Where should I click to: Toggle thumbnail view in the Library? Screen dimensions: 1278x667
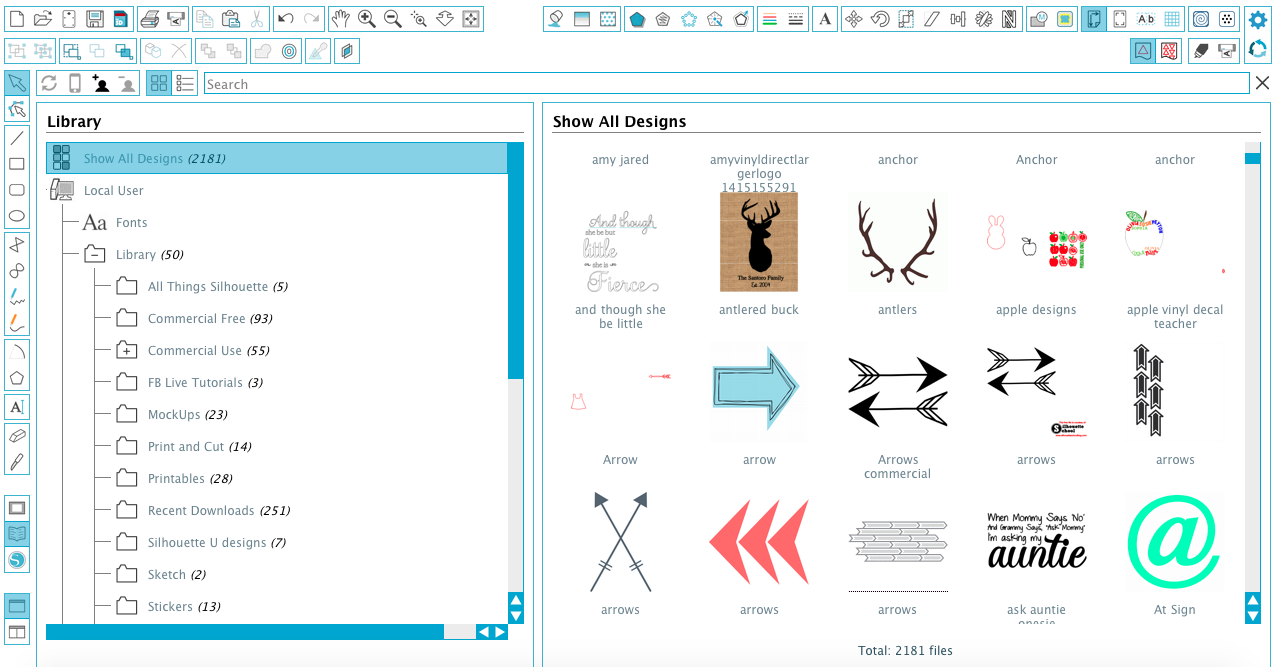point(158,83)
